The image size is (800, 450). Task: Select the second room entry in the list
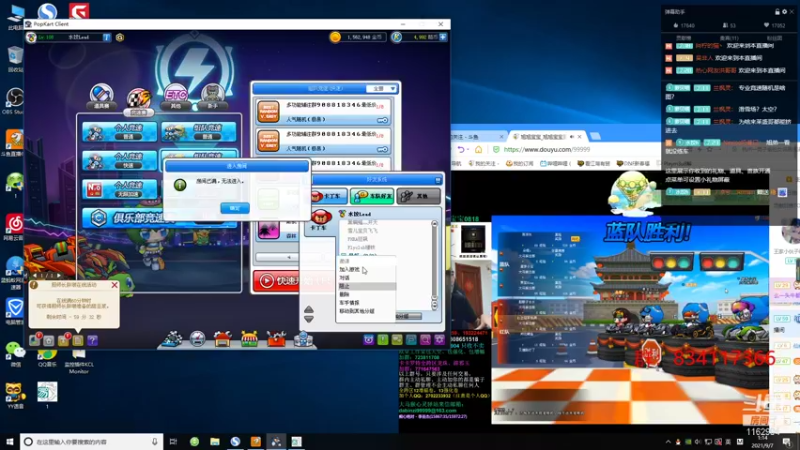tap(322, 141)
